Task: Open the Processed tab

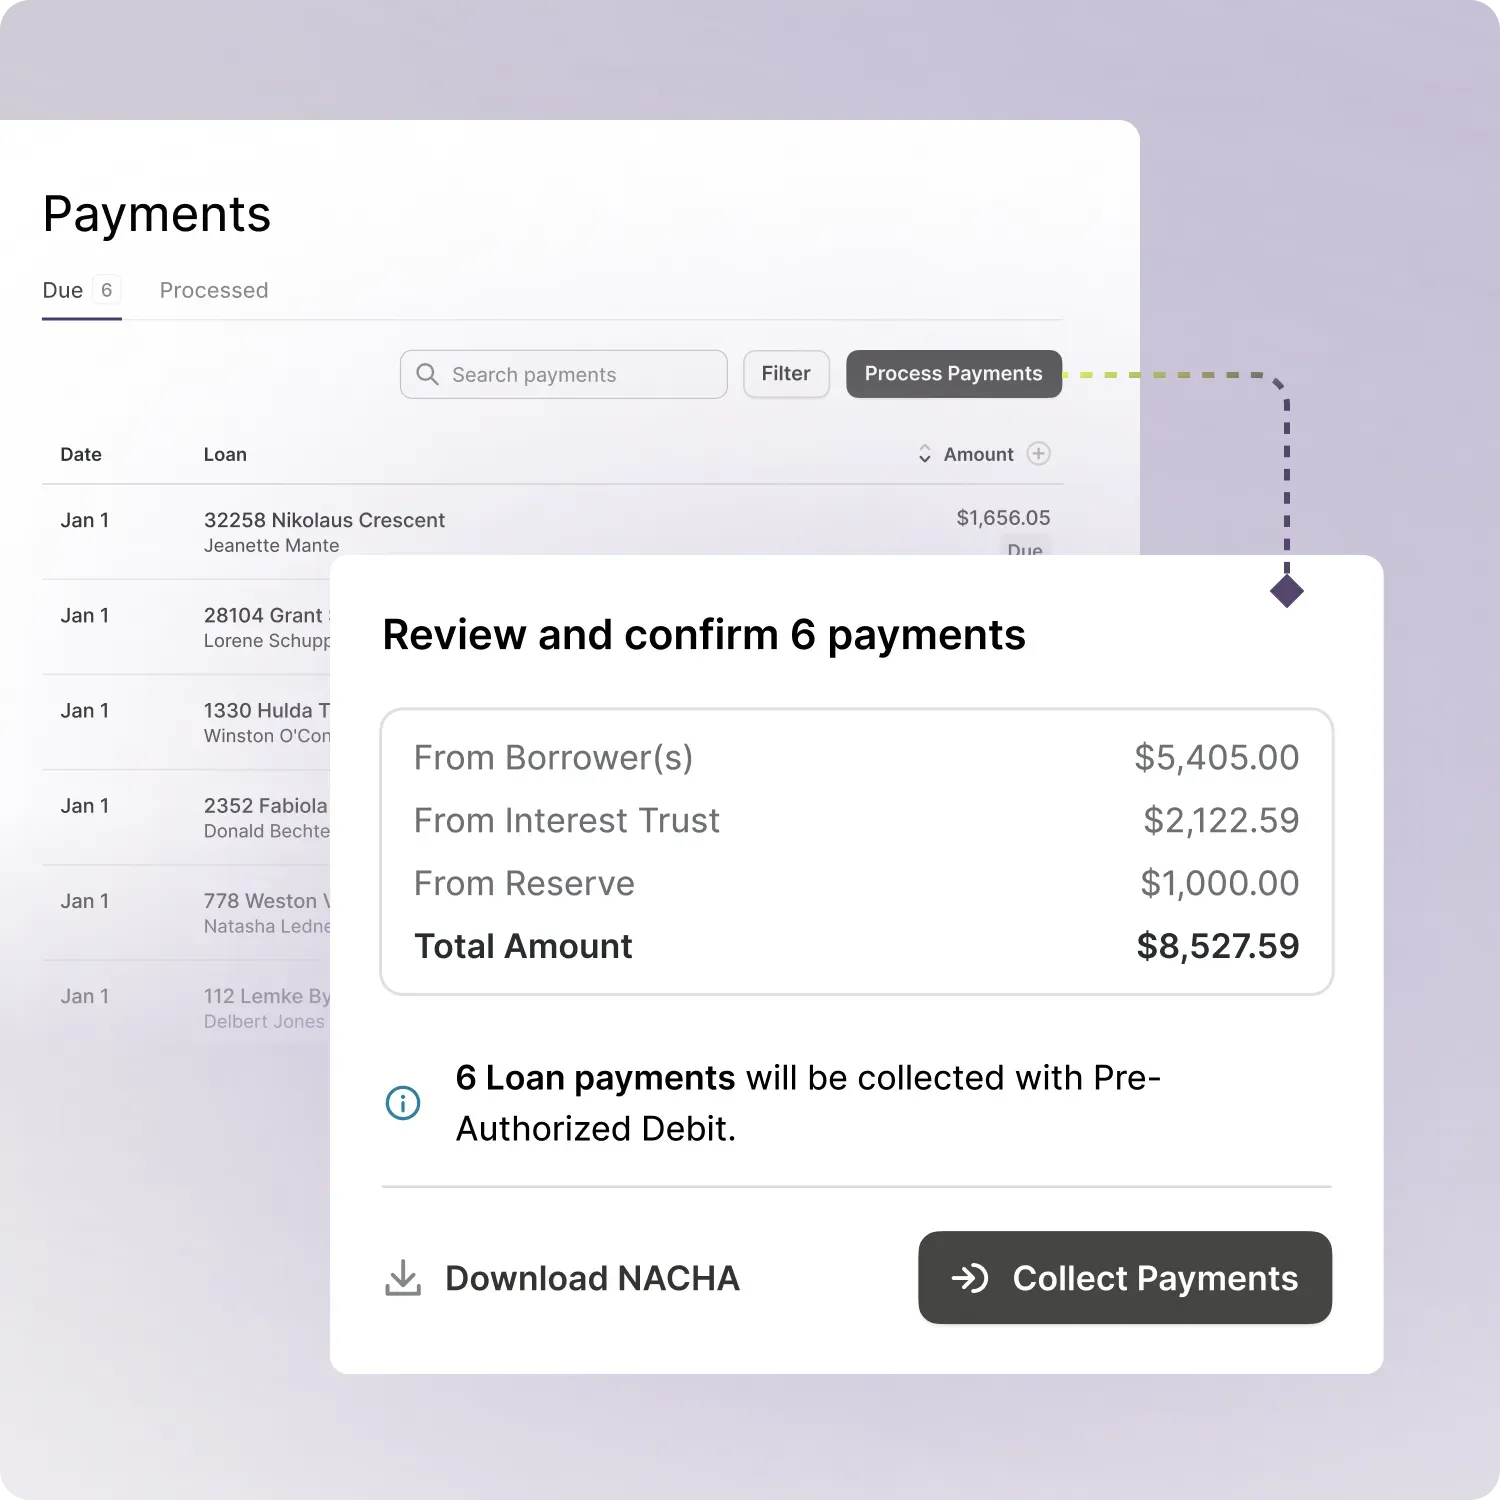Action: point(214,290)
